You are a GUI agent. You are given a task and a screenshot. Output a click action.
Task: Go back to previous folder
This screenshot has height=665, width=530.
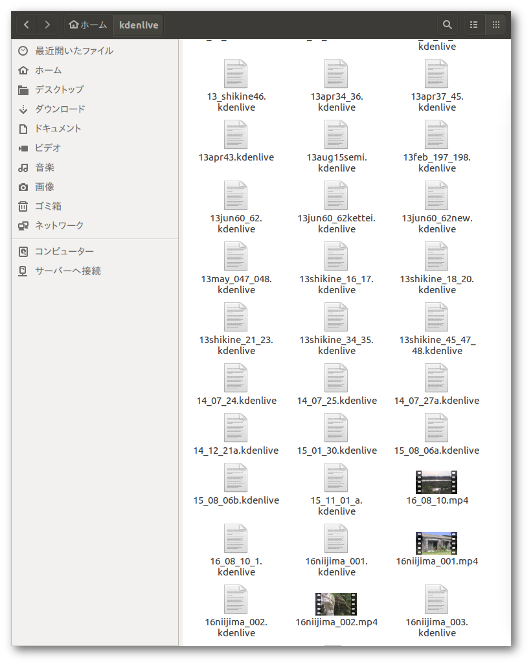(27, 25)
